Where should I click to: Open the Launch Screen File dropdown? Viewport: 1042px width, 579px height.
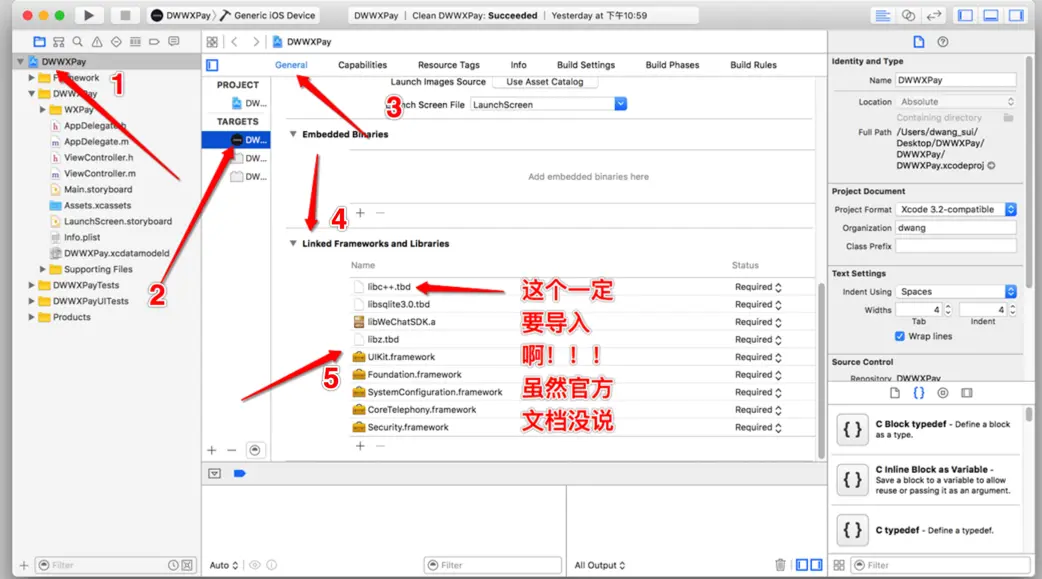549,104
